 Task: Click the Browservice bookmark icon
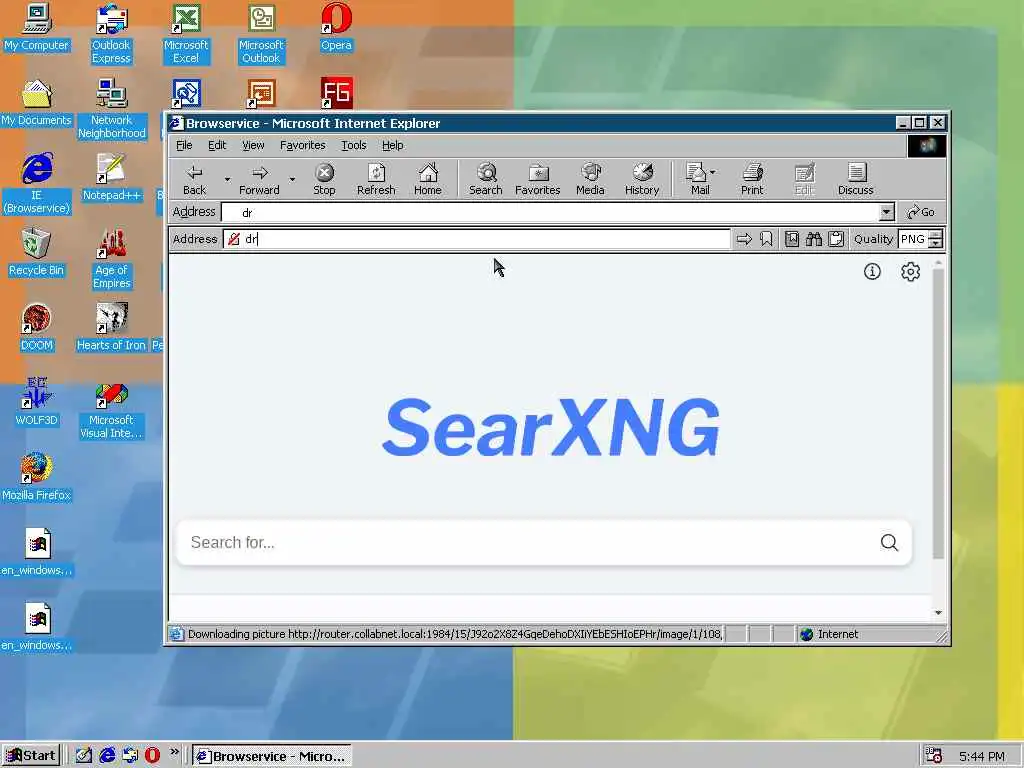pos(766,239)
